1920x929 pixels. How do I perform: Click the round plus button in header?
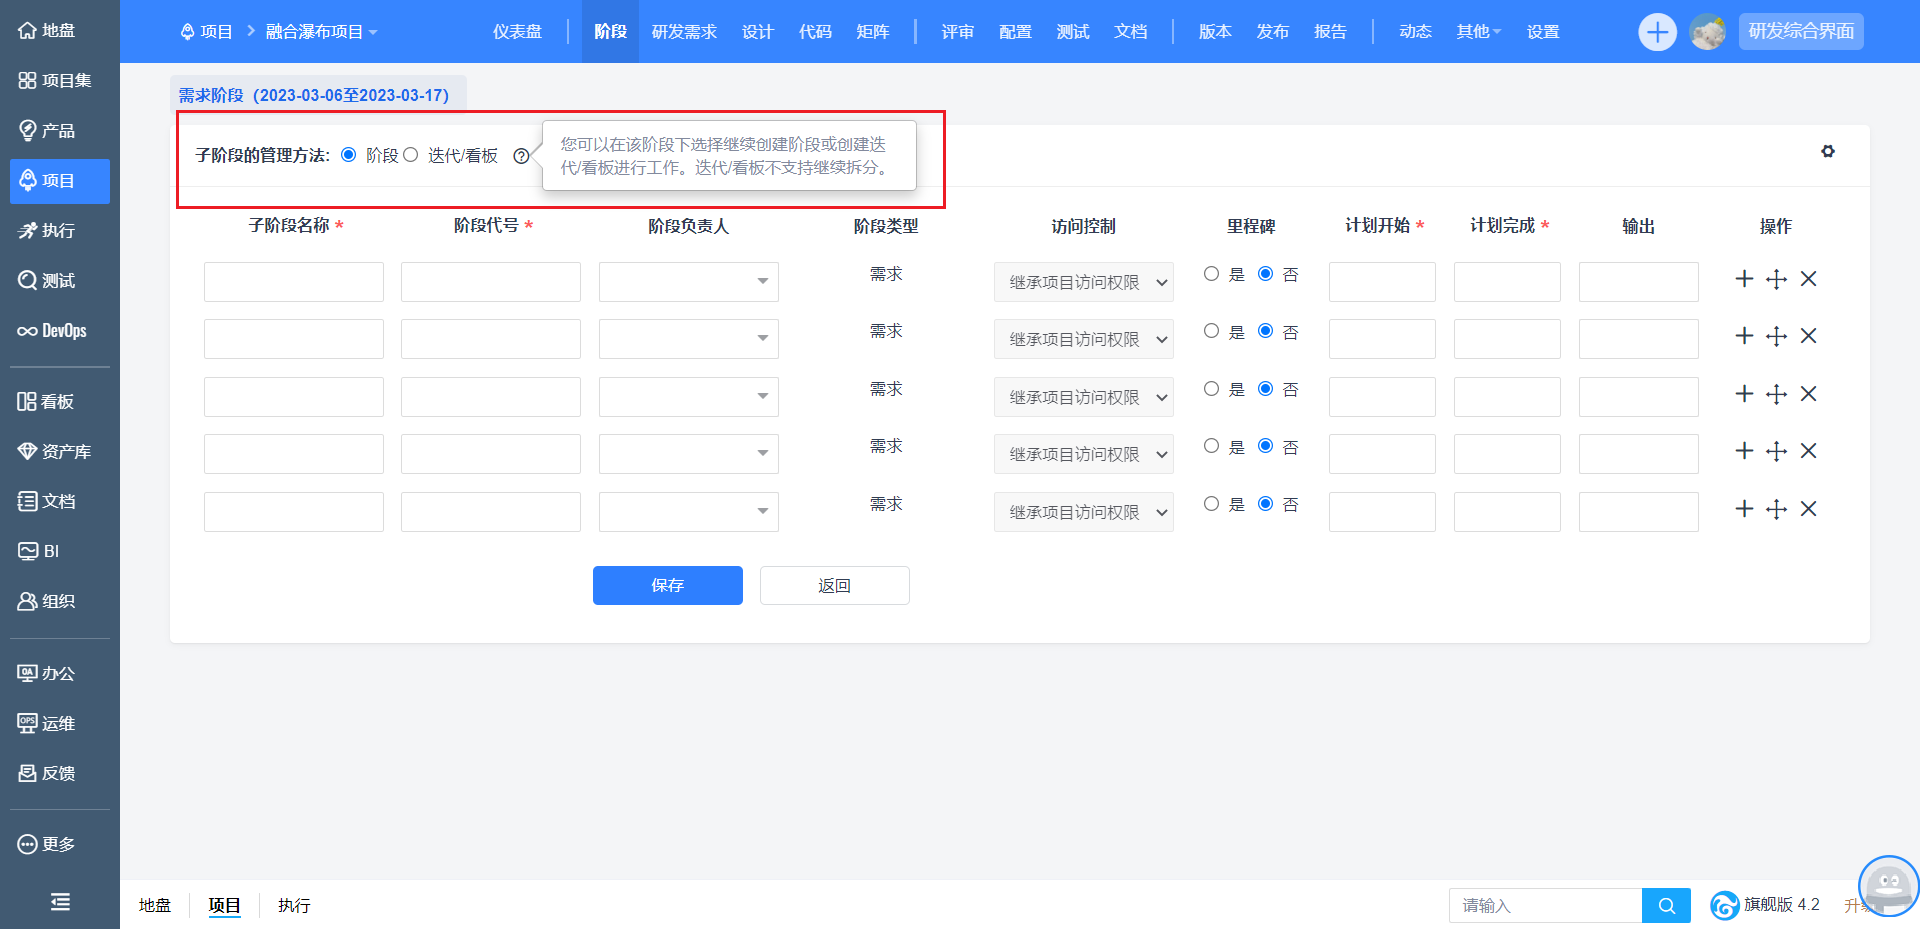[1657, 32]
